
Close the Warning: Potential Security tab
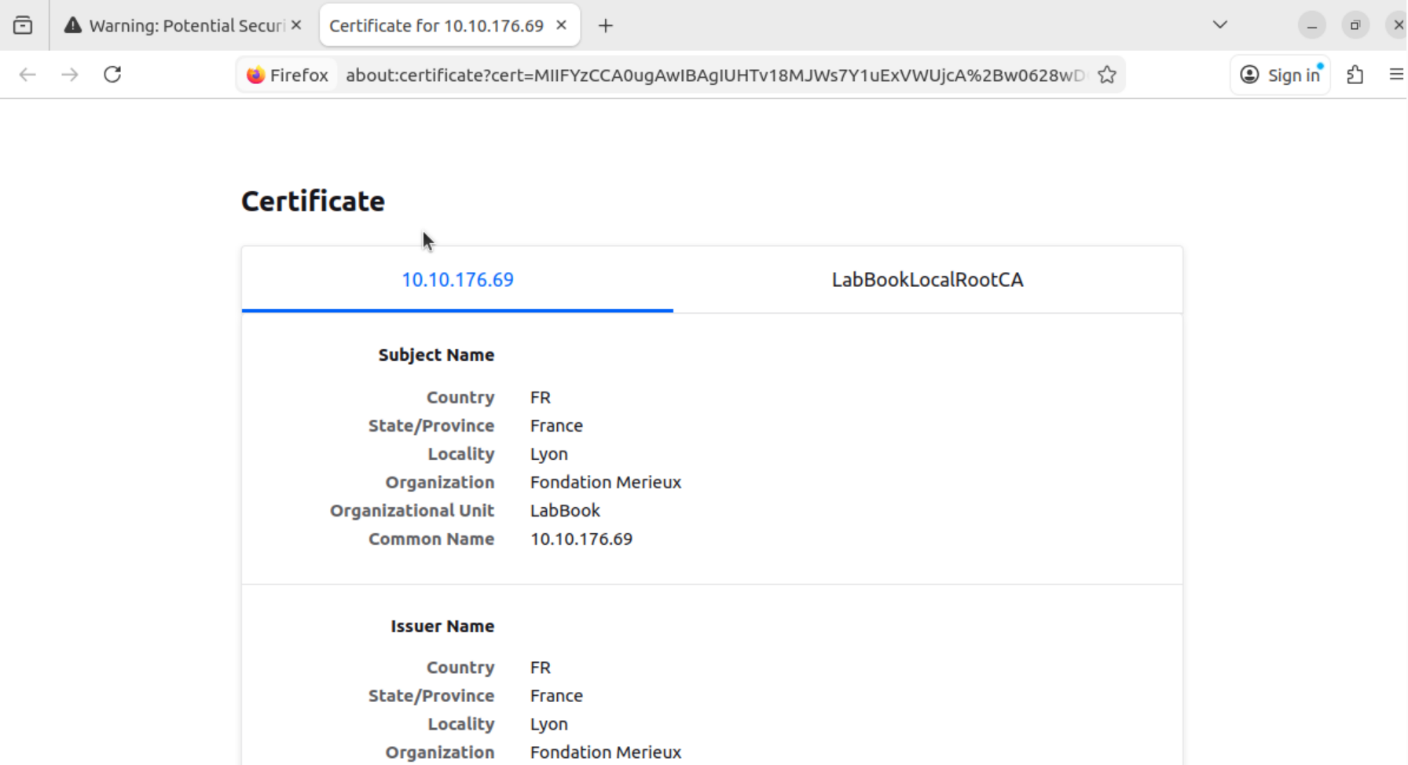pos(296,25)
